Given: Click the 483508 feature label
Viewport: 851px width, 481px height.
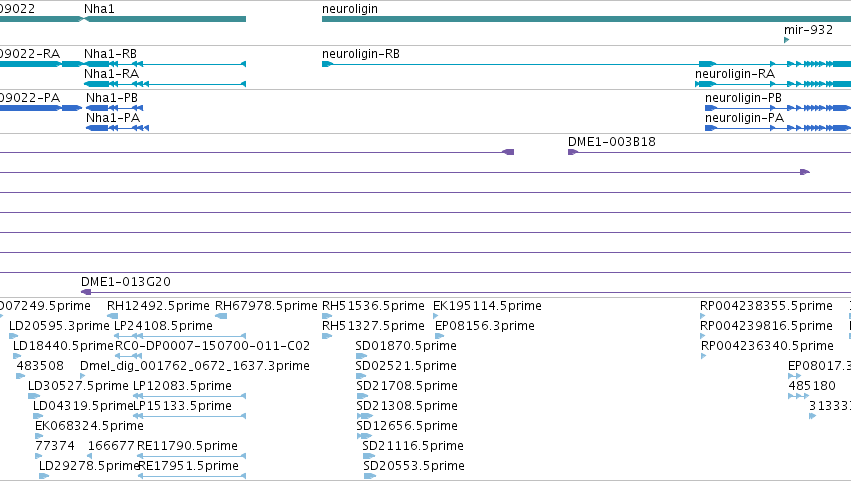Looking at the screenshot, I should pyautogui.click(x=40, y=366).
